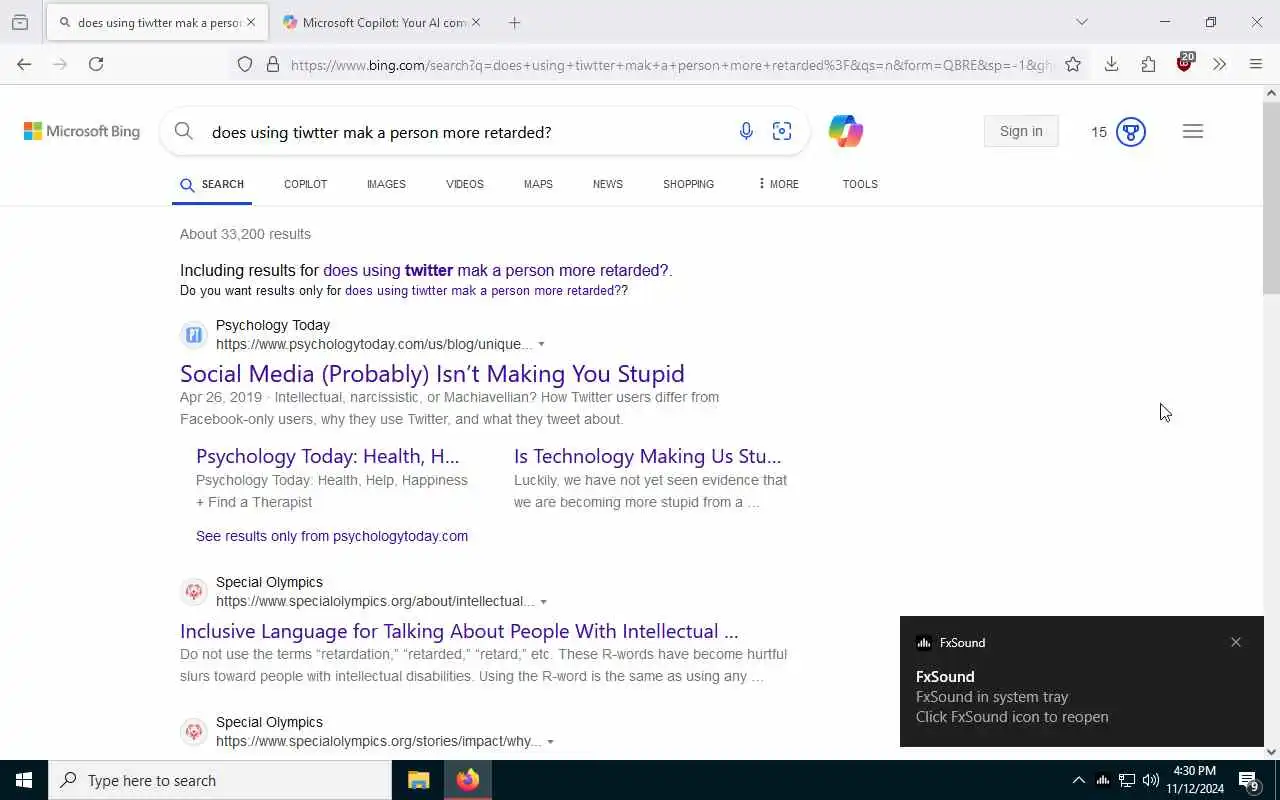The width and height of the screenshot is (1280, 800).
Task: Open the Firefox downloads icon
Action: coord(1111,64)
